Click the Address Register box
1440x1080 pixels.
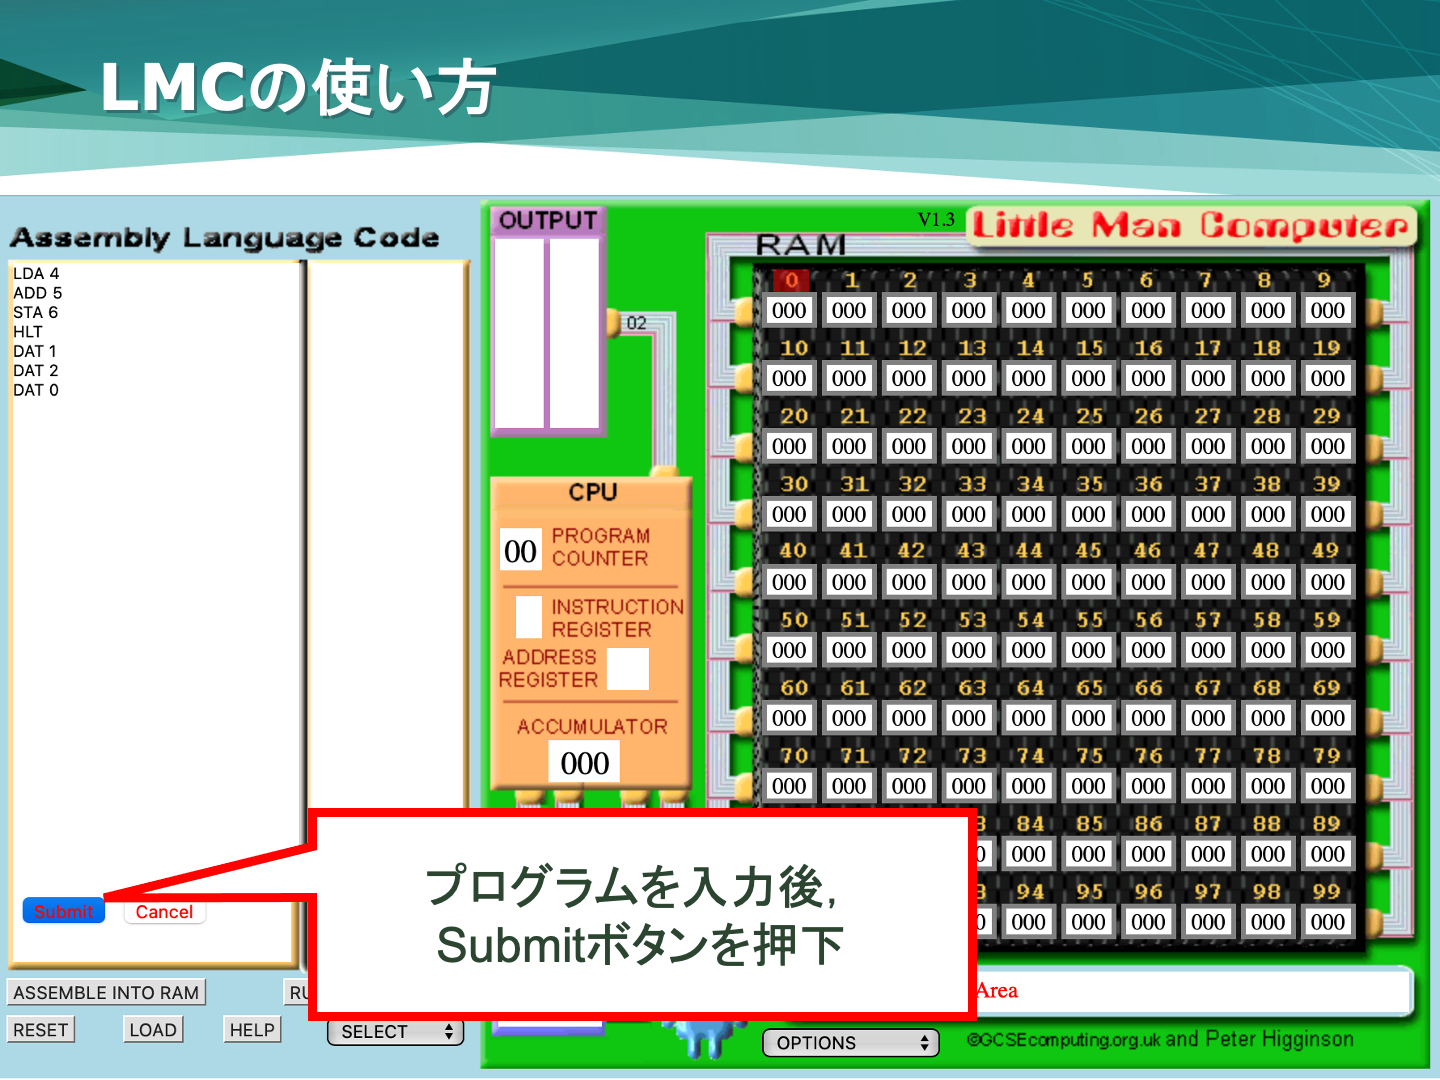click(628, 669)
